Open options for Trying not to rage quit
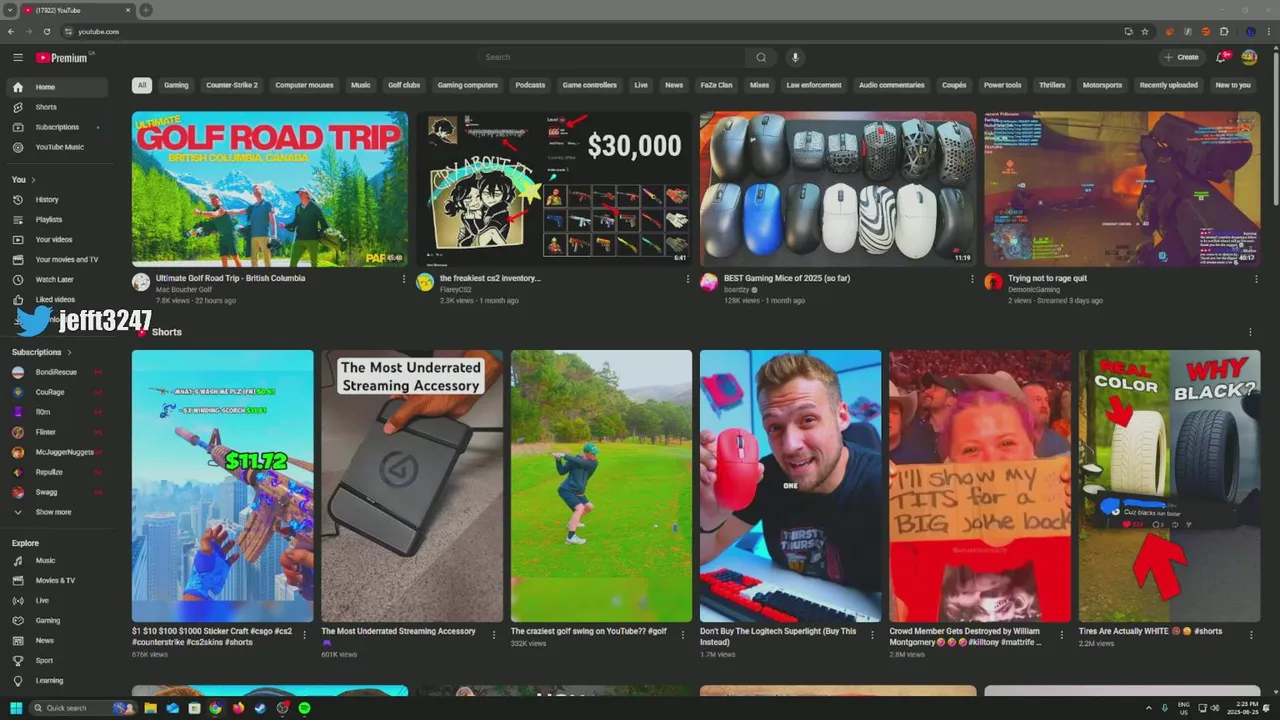The width and height of the screenshot is (1280, 720). point(1256,279)
